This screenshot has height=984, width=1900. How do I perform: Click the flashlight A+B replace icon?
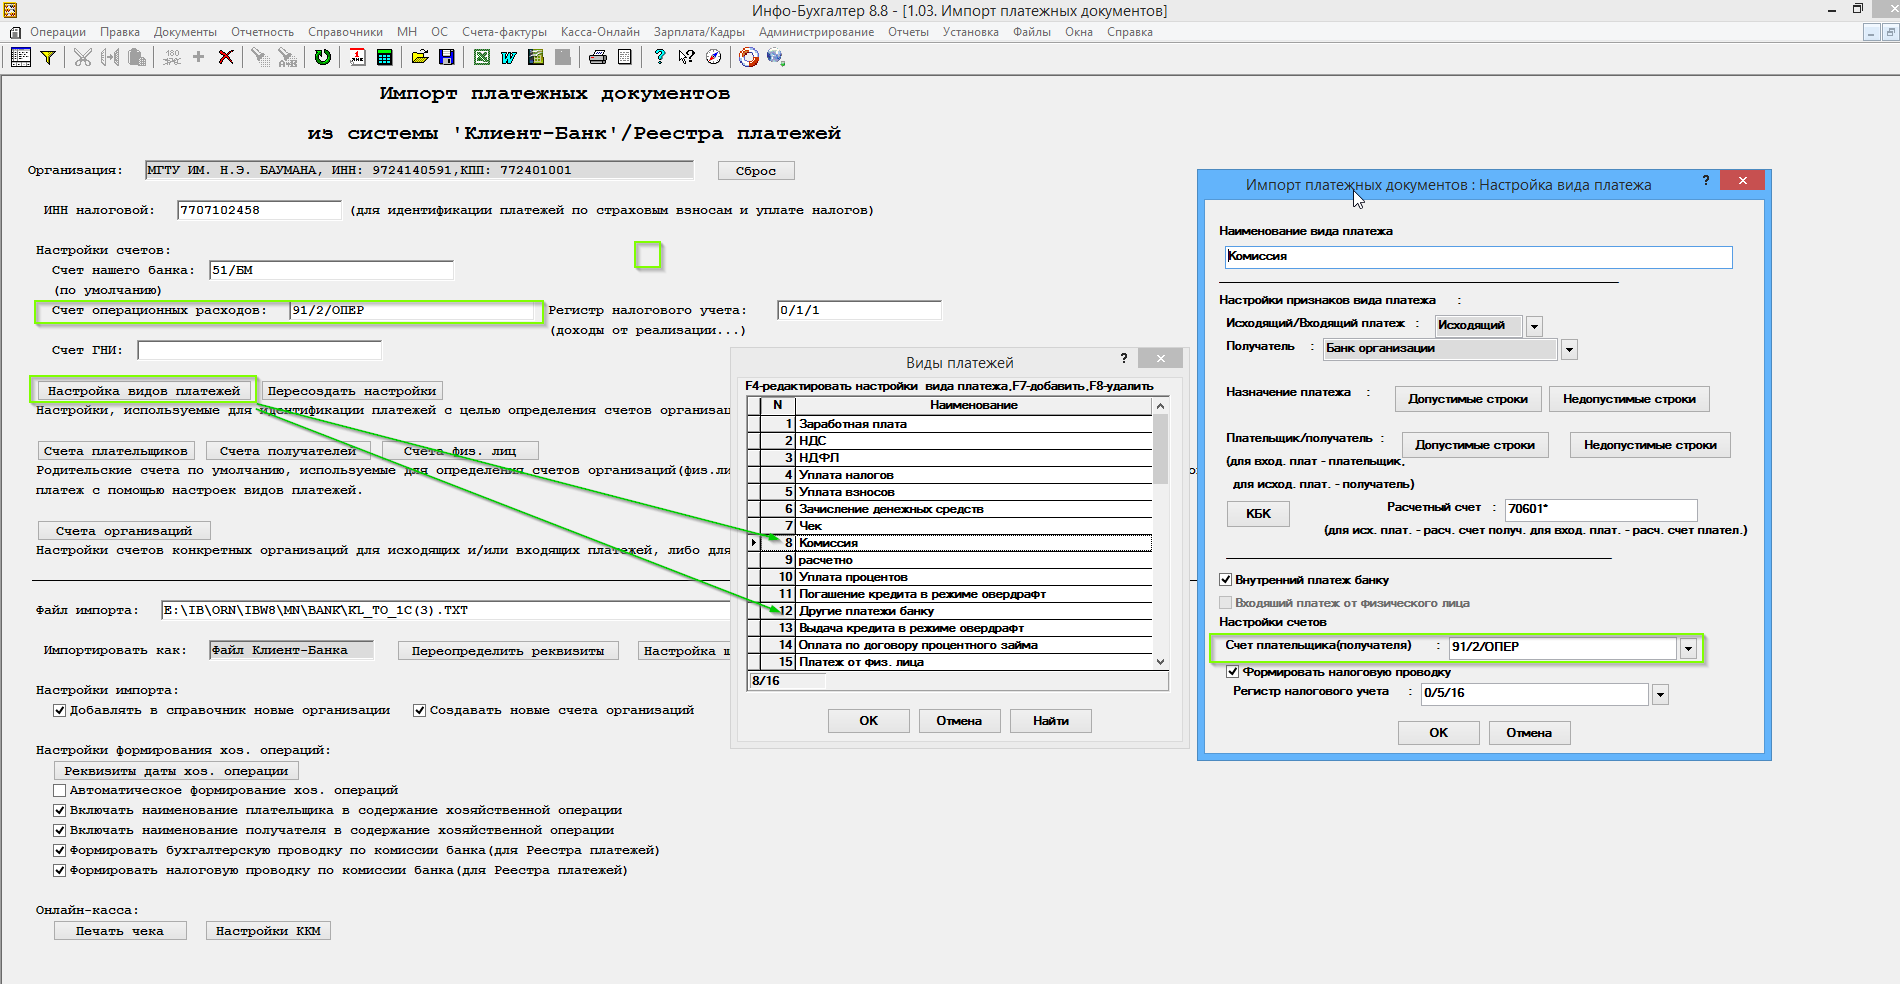click(287, 57)
